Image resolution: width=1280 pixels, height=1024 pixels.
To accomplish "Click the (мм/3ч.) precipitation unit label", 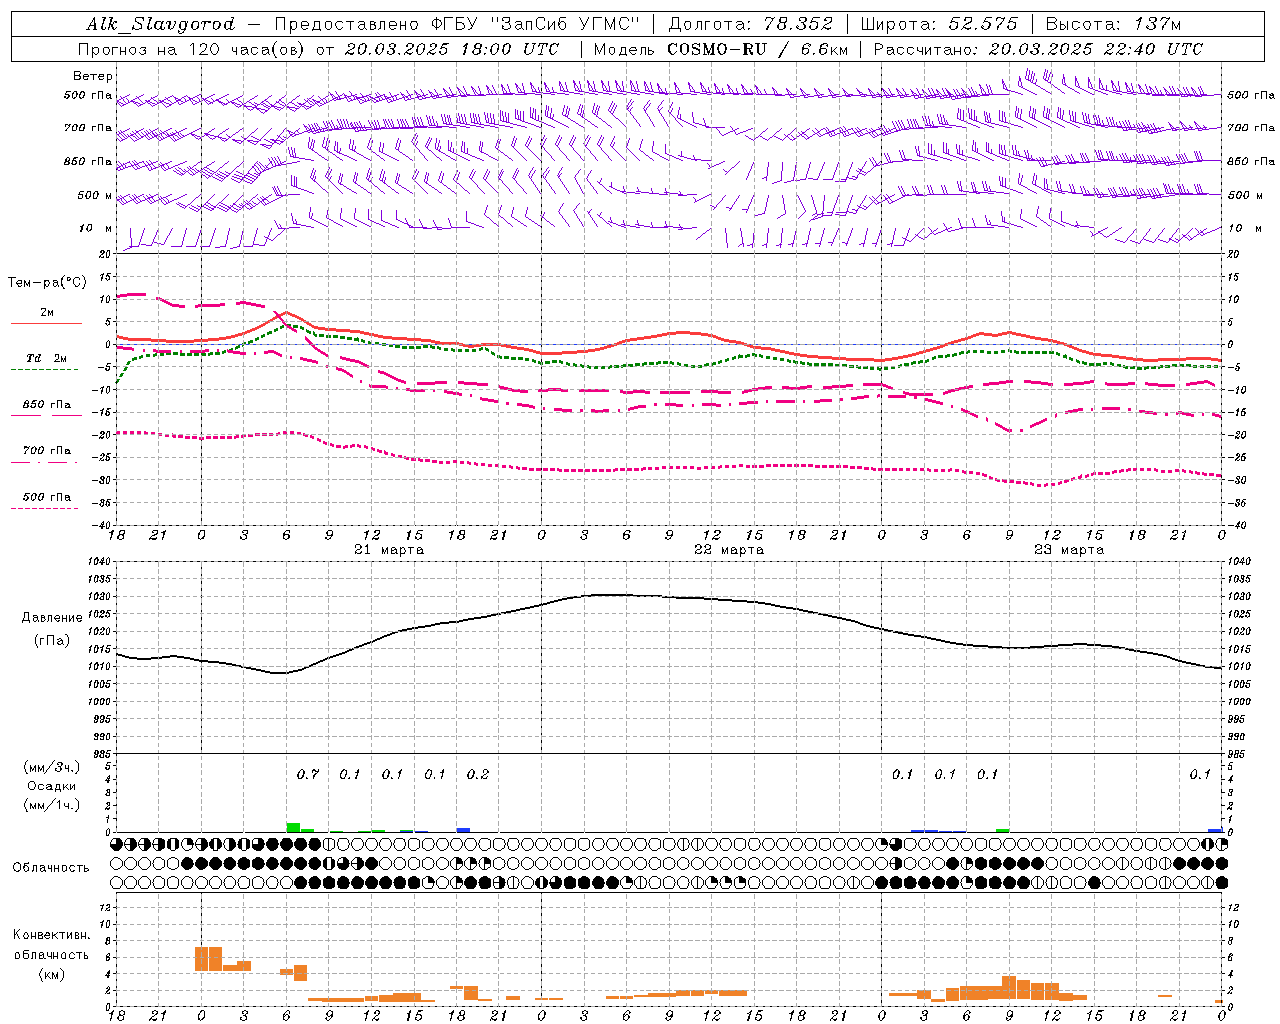I will (52, 767).
